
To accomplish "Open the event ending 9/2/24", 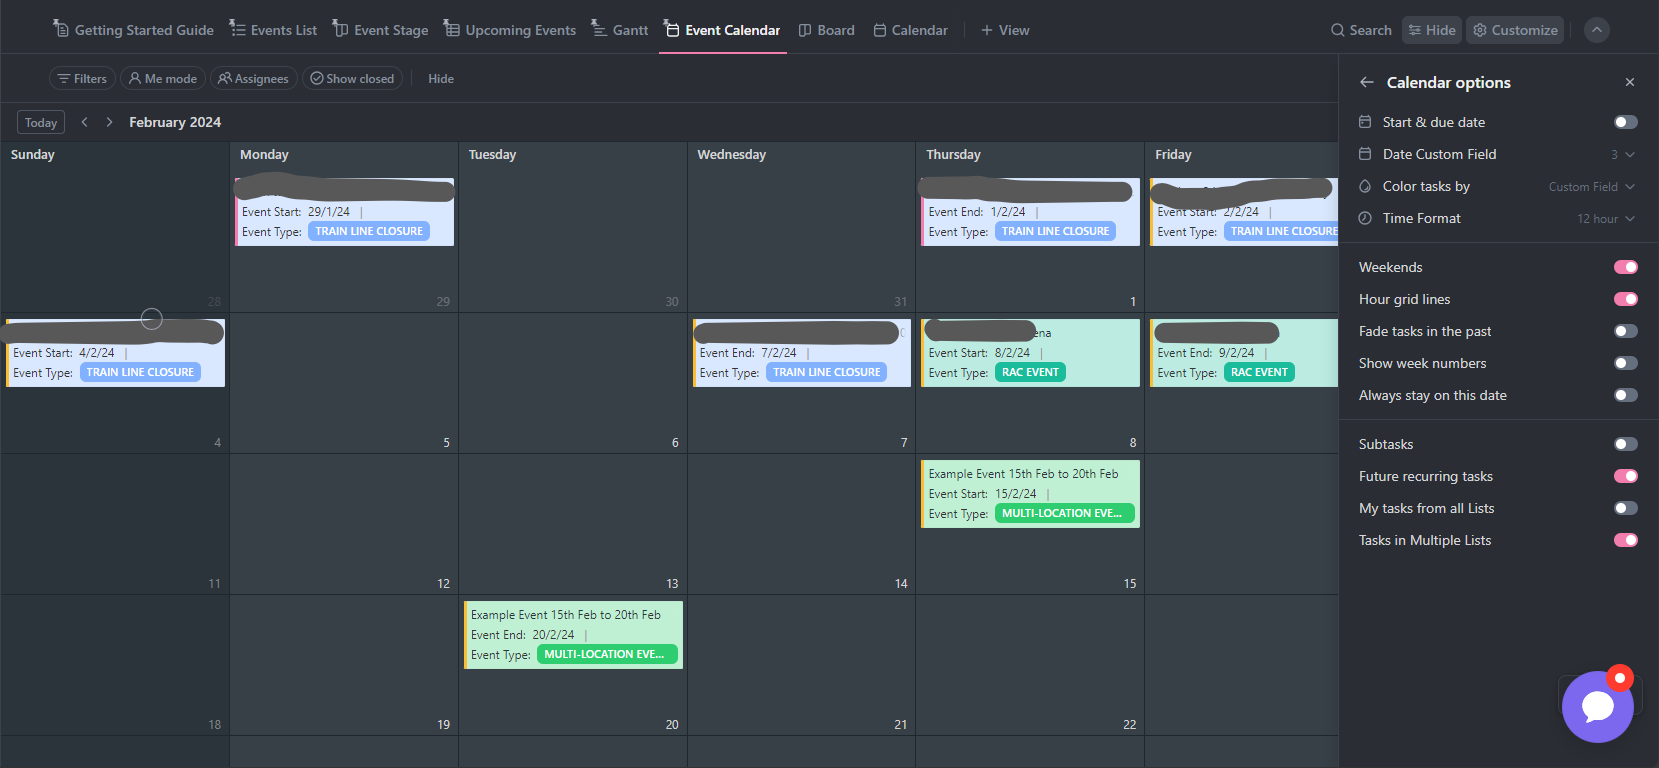I will coord(1244,353).
